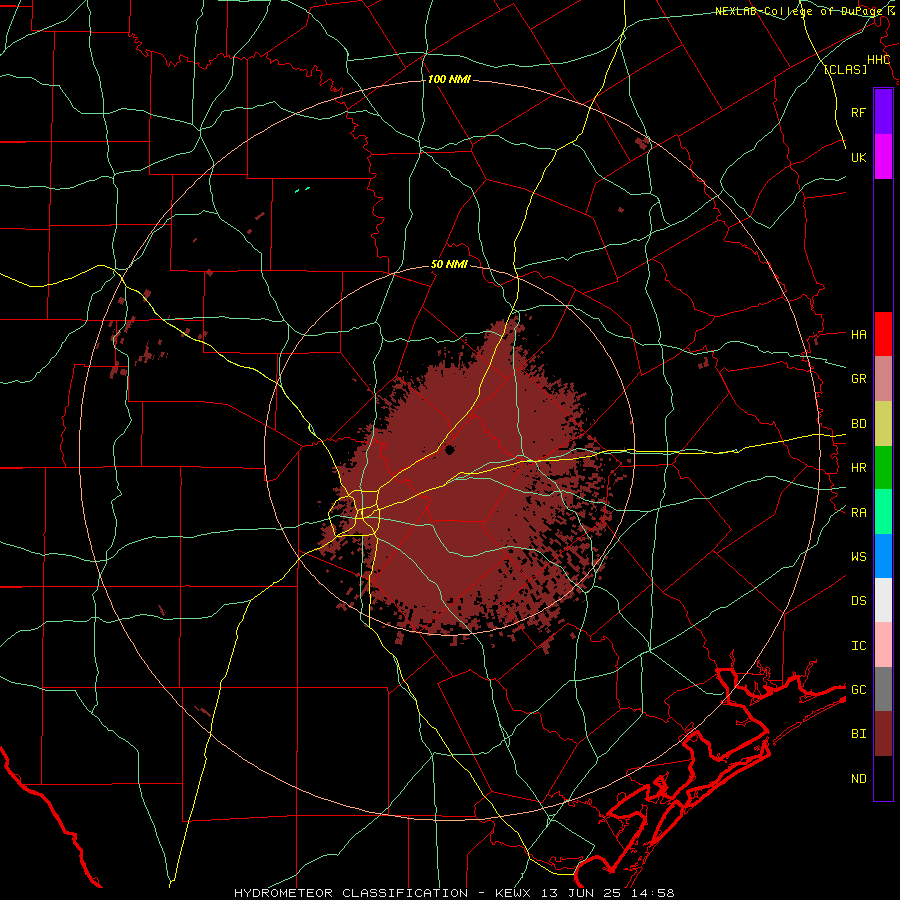Screen dimensions: 900x900
Task: Click the RF purple legend swatch
Action: click(883, 112)
